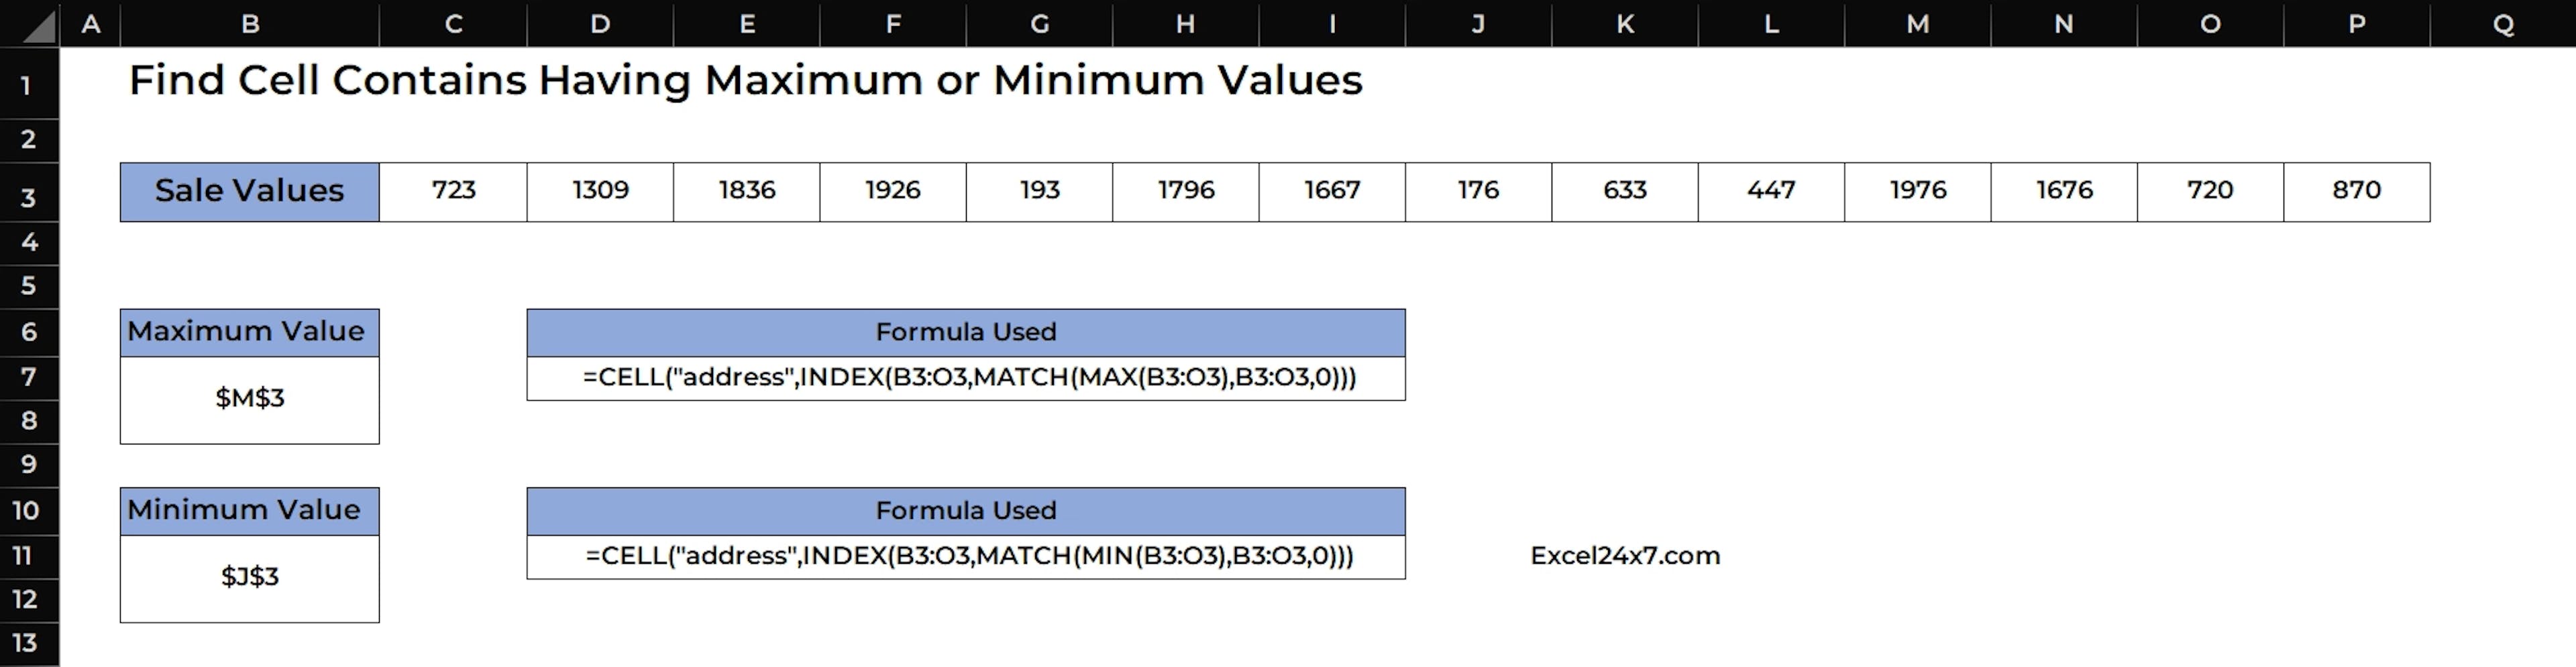Select the cell containing 633

tap(1625, 192)
